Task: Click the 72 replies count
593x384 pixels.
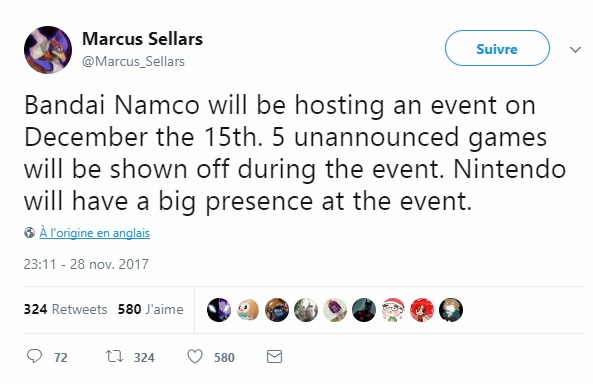Action: 61,358
